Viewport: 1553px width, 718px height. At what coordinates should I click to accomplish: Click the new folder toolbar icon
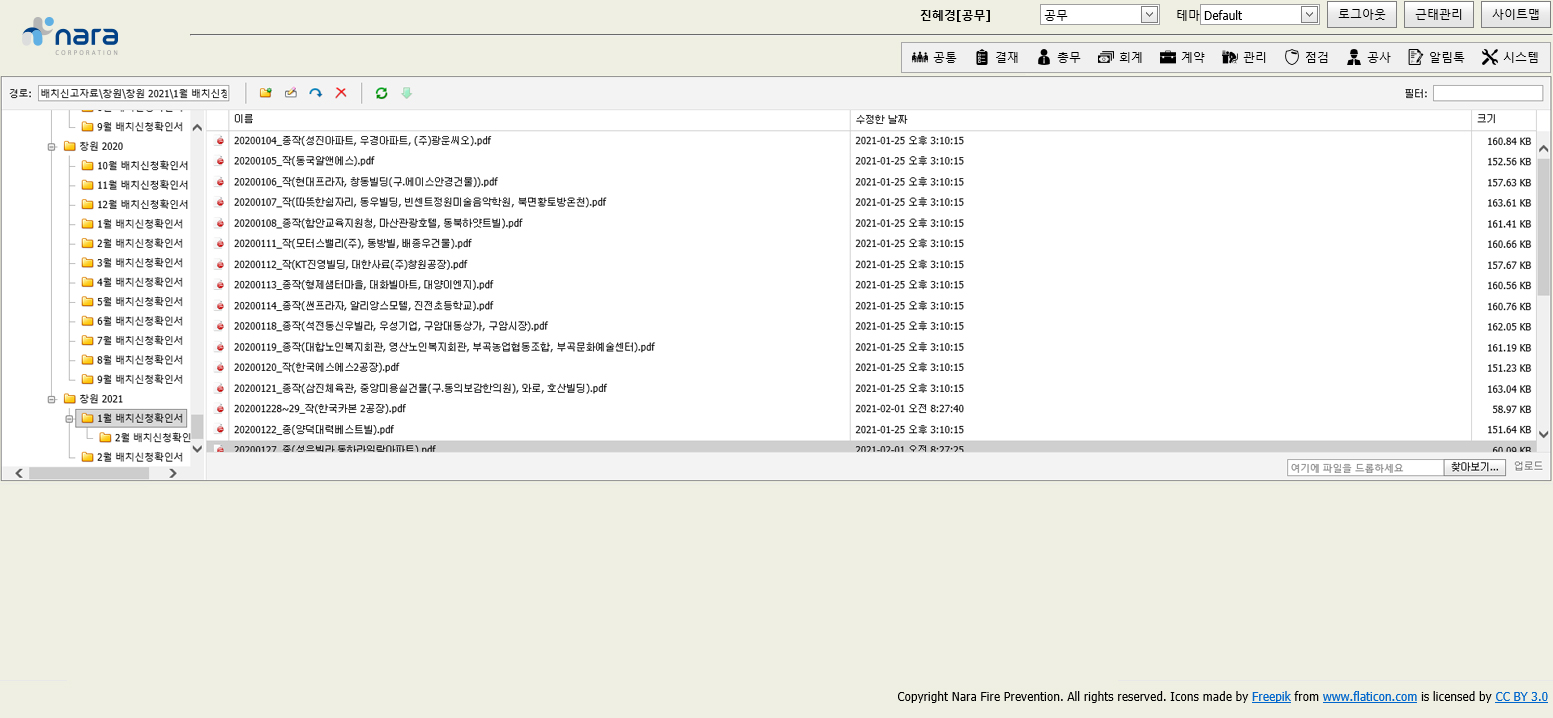tap(266, 93)
